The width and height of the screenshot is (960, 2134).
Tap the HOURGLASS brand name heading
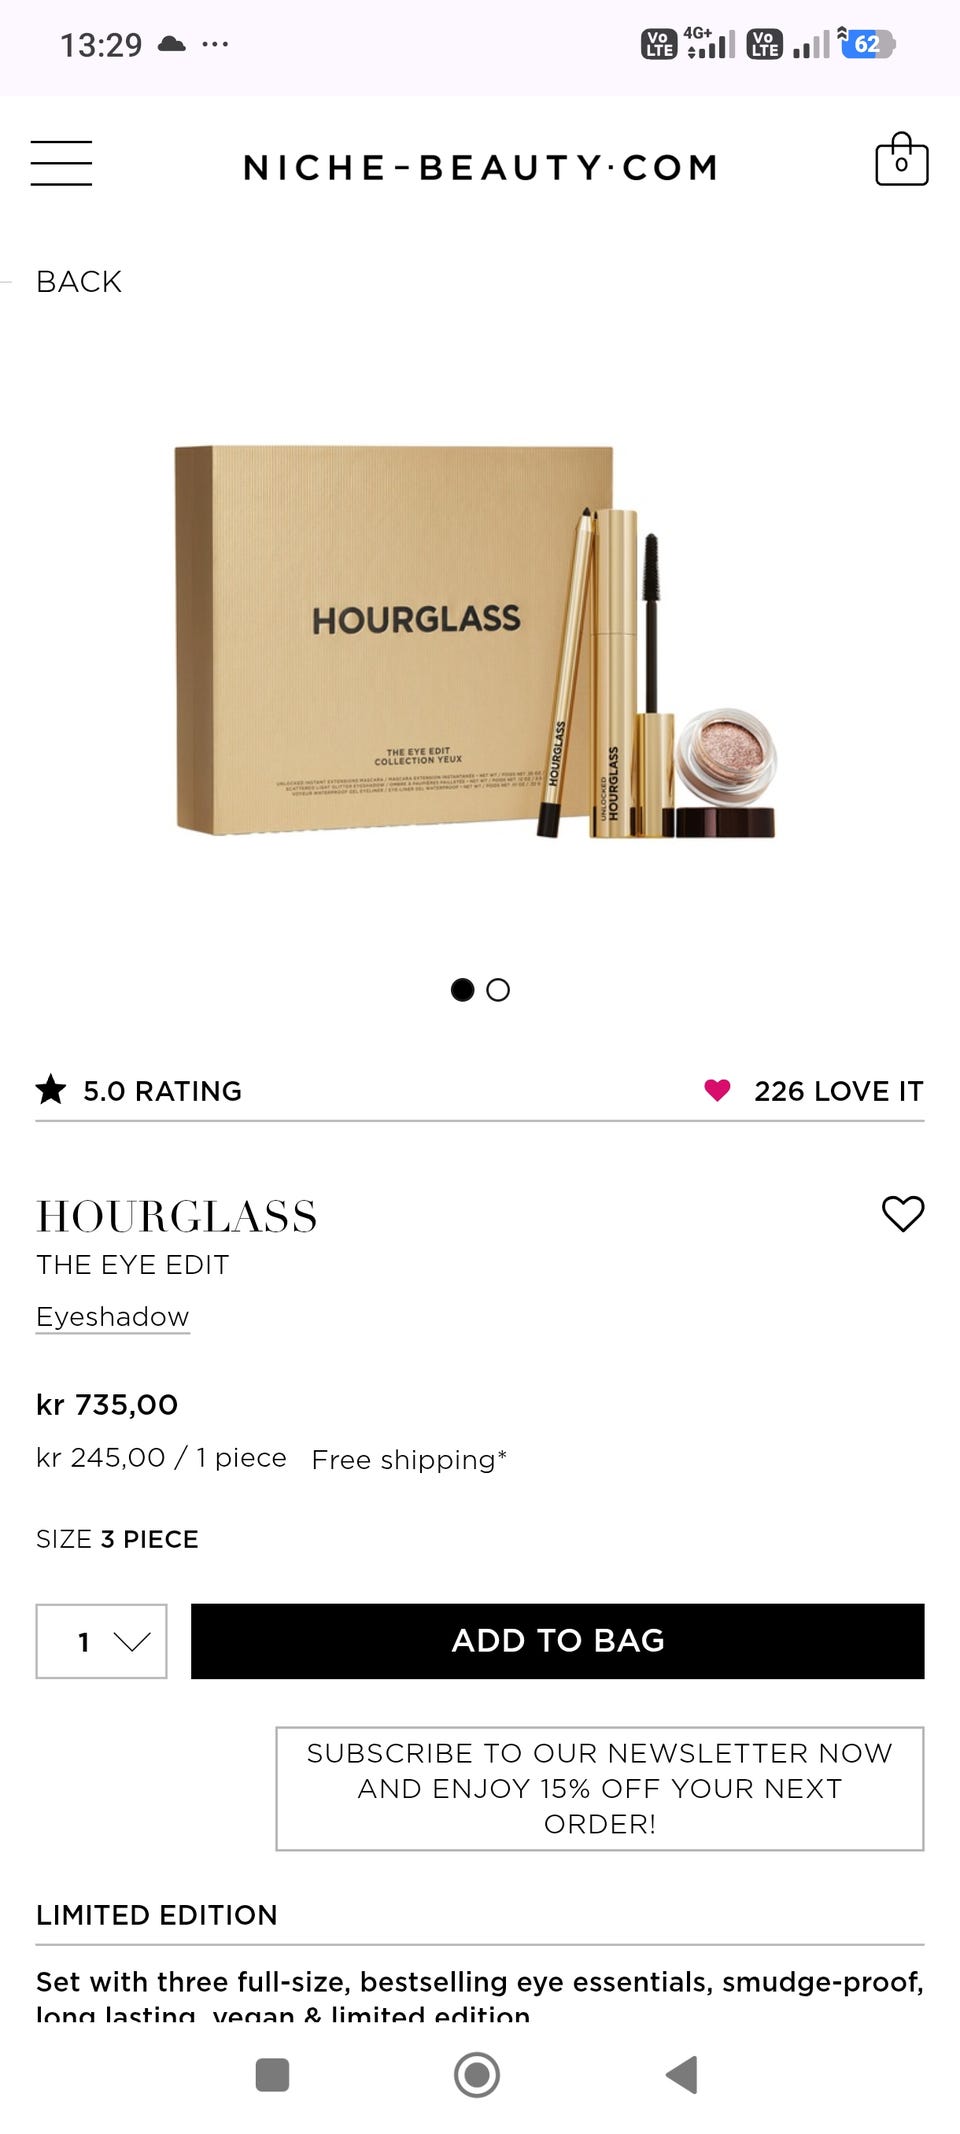point(177,1216)
